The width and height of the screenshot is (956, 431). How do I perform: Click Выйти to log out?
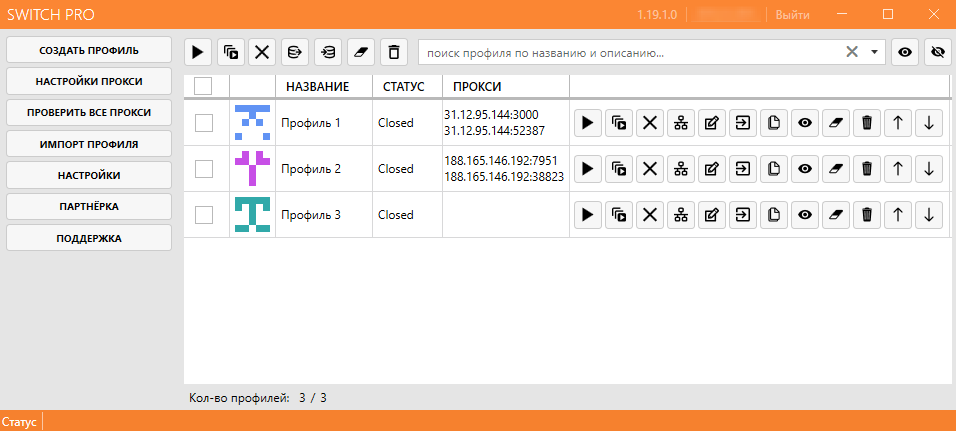coord(793,15)
